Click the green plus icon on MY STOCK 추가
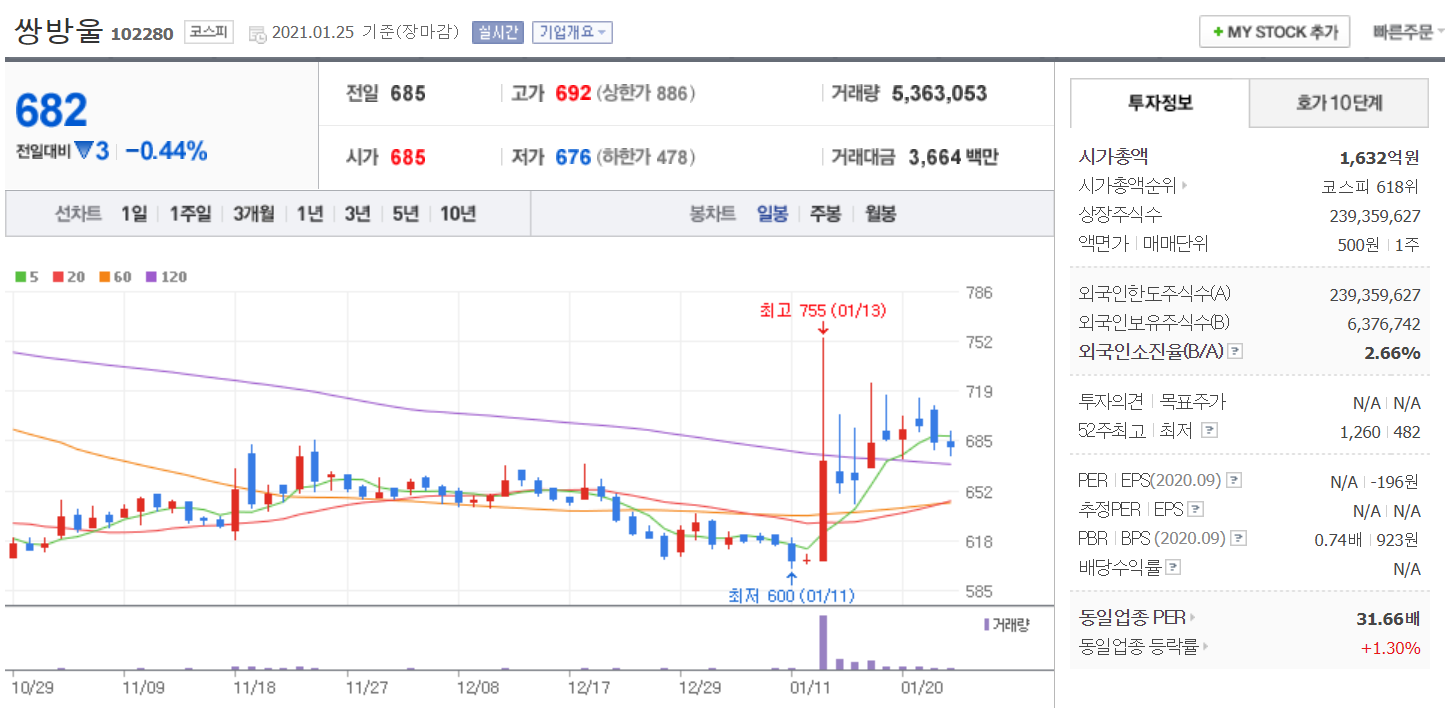 tap(1217, 32)
